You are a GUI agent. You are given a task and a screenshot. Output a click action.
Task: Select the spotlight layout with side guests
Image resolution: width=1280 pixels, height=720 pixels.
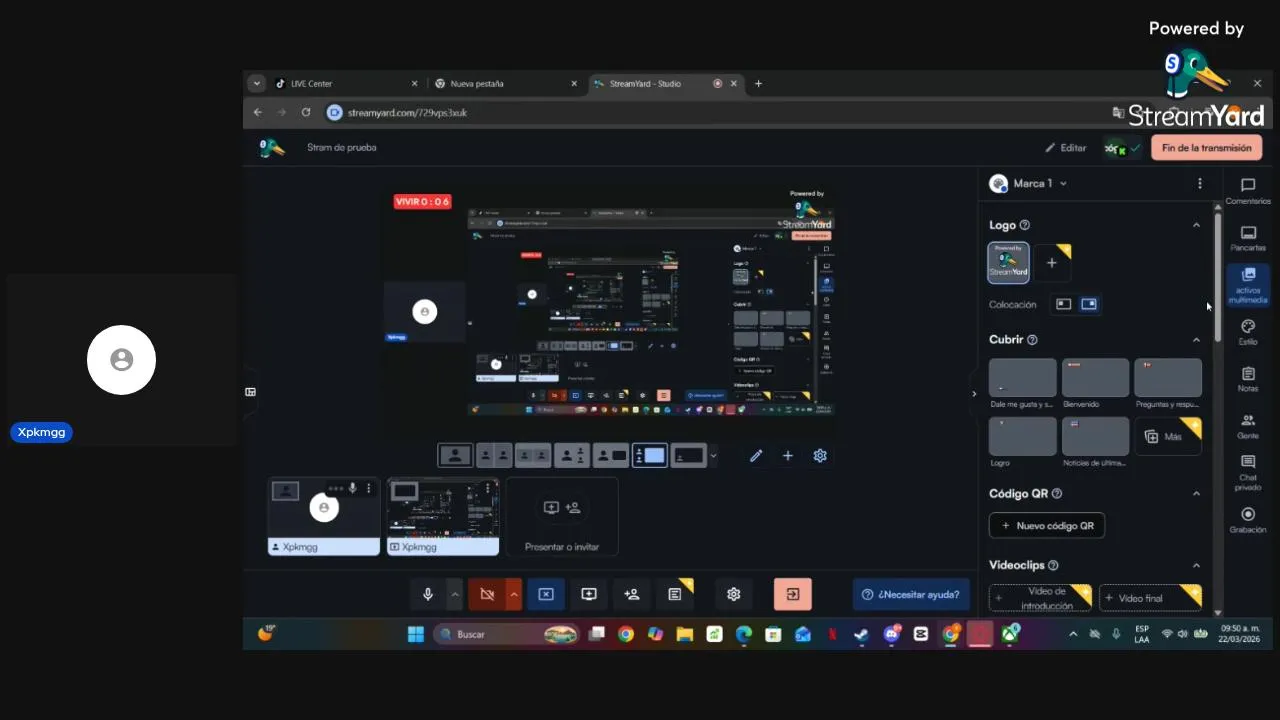[x=572, y=456]
